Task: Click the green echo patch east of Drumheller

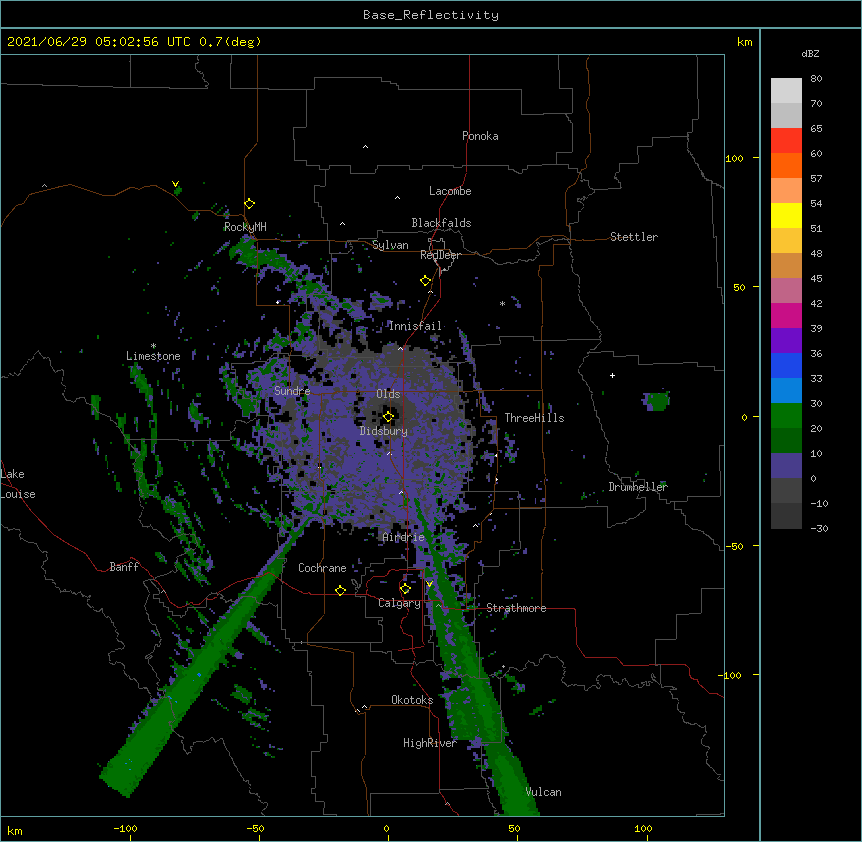Action: (x=656, y=401)
